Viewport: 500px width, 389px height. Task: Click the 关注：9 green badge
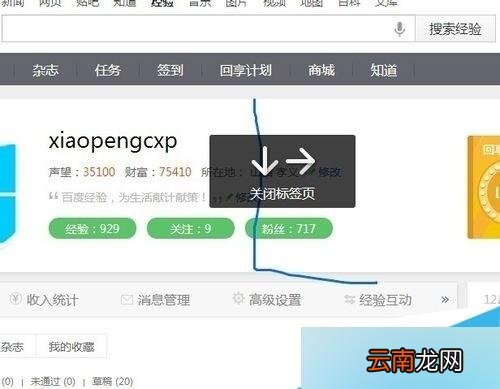point(190,229)
